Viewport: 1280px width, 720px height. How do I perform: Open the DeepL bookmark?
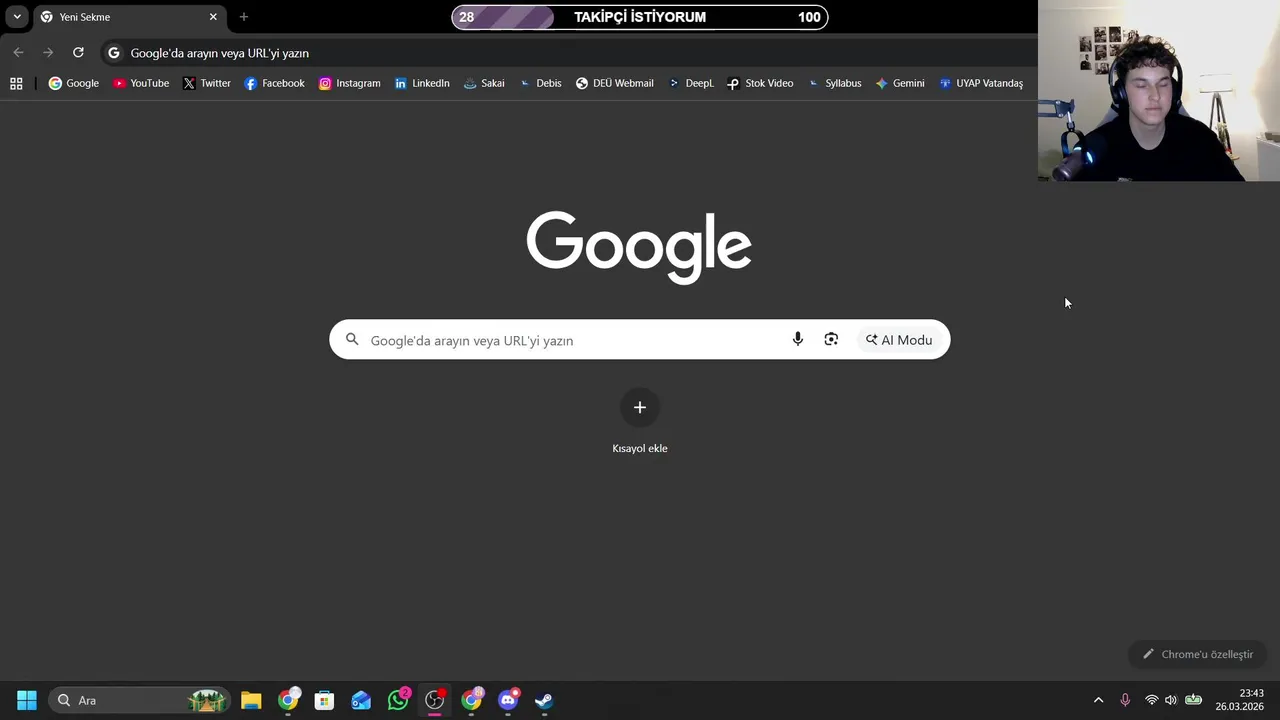(690, 84)
